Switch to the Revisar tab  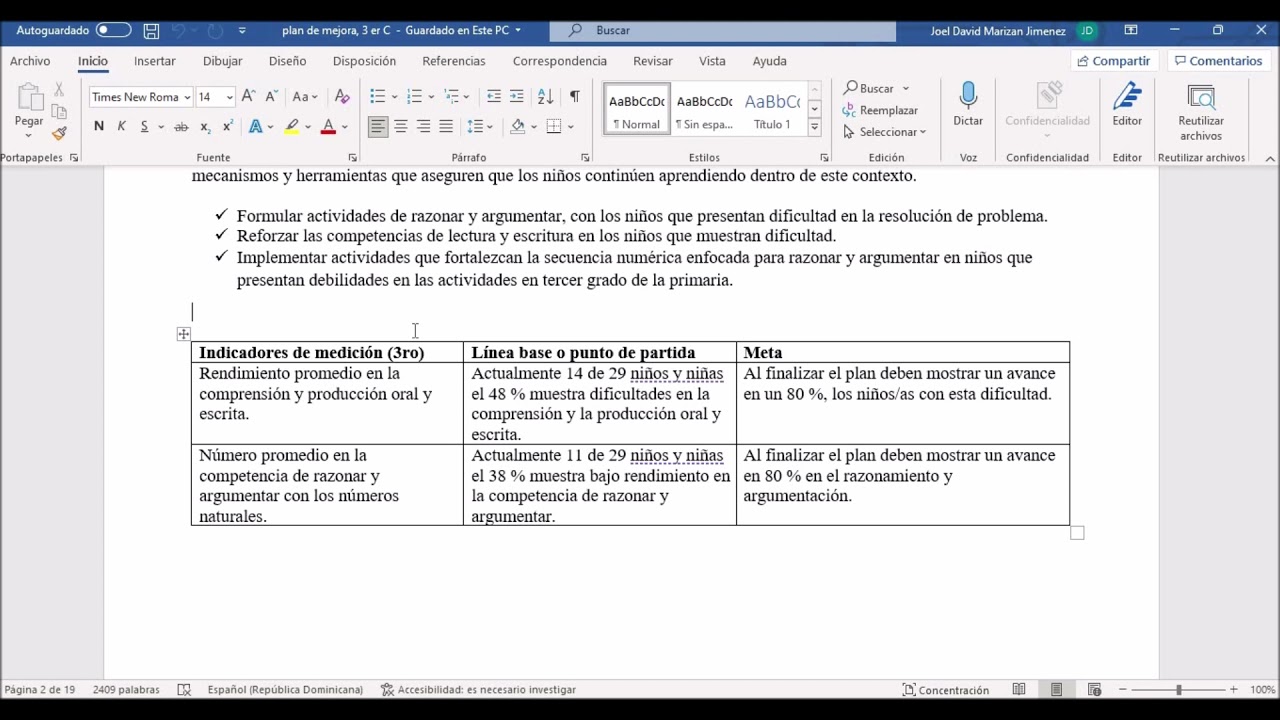tap(652, 61)
